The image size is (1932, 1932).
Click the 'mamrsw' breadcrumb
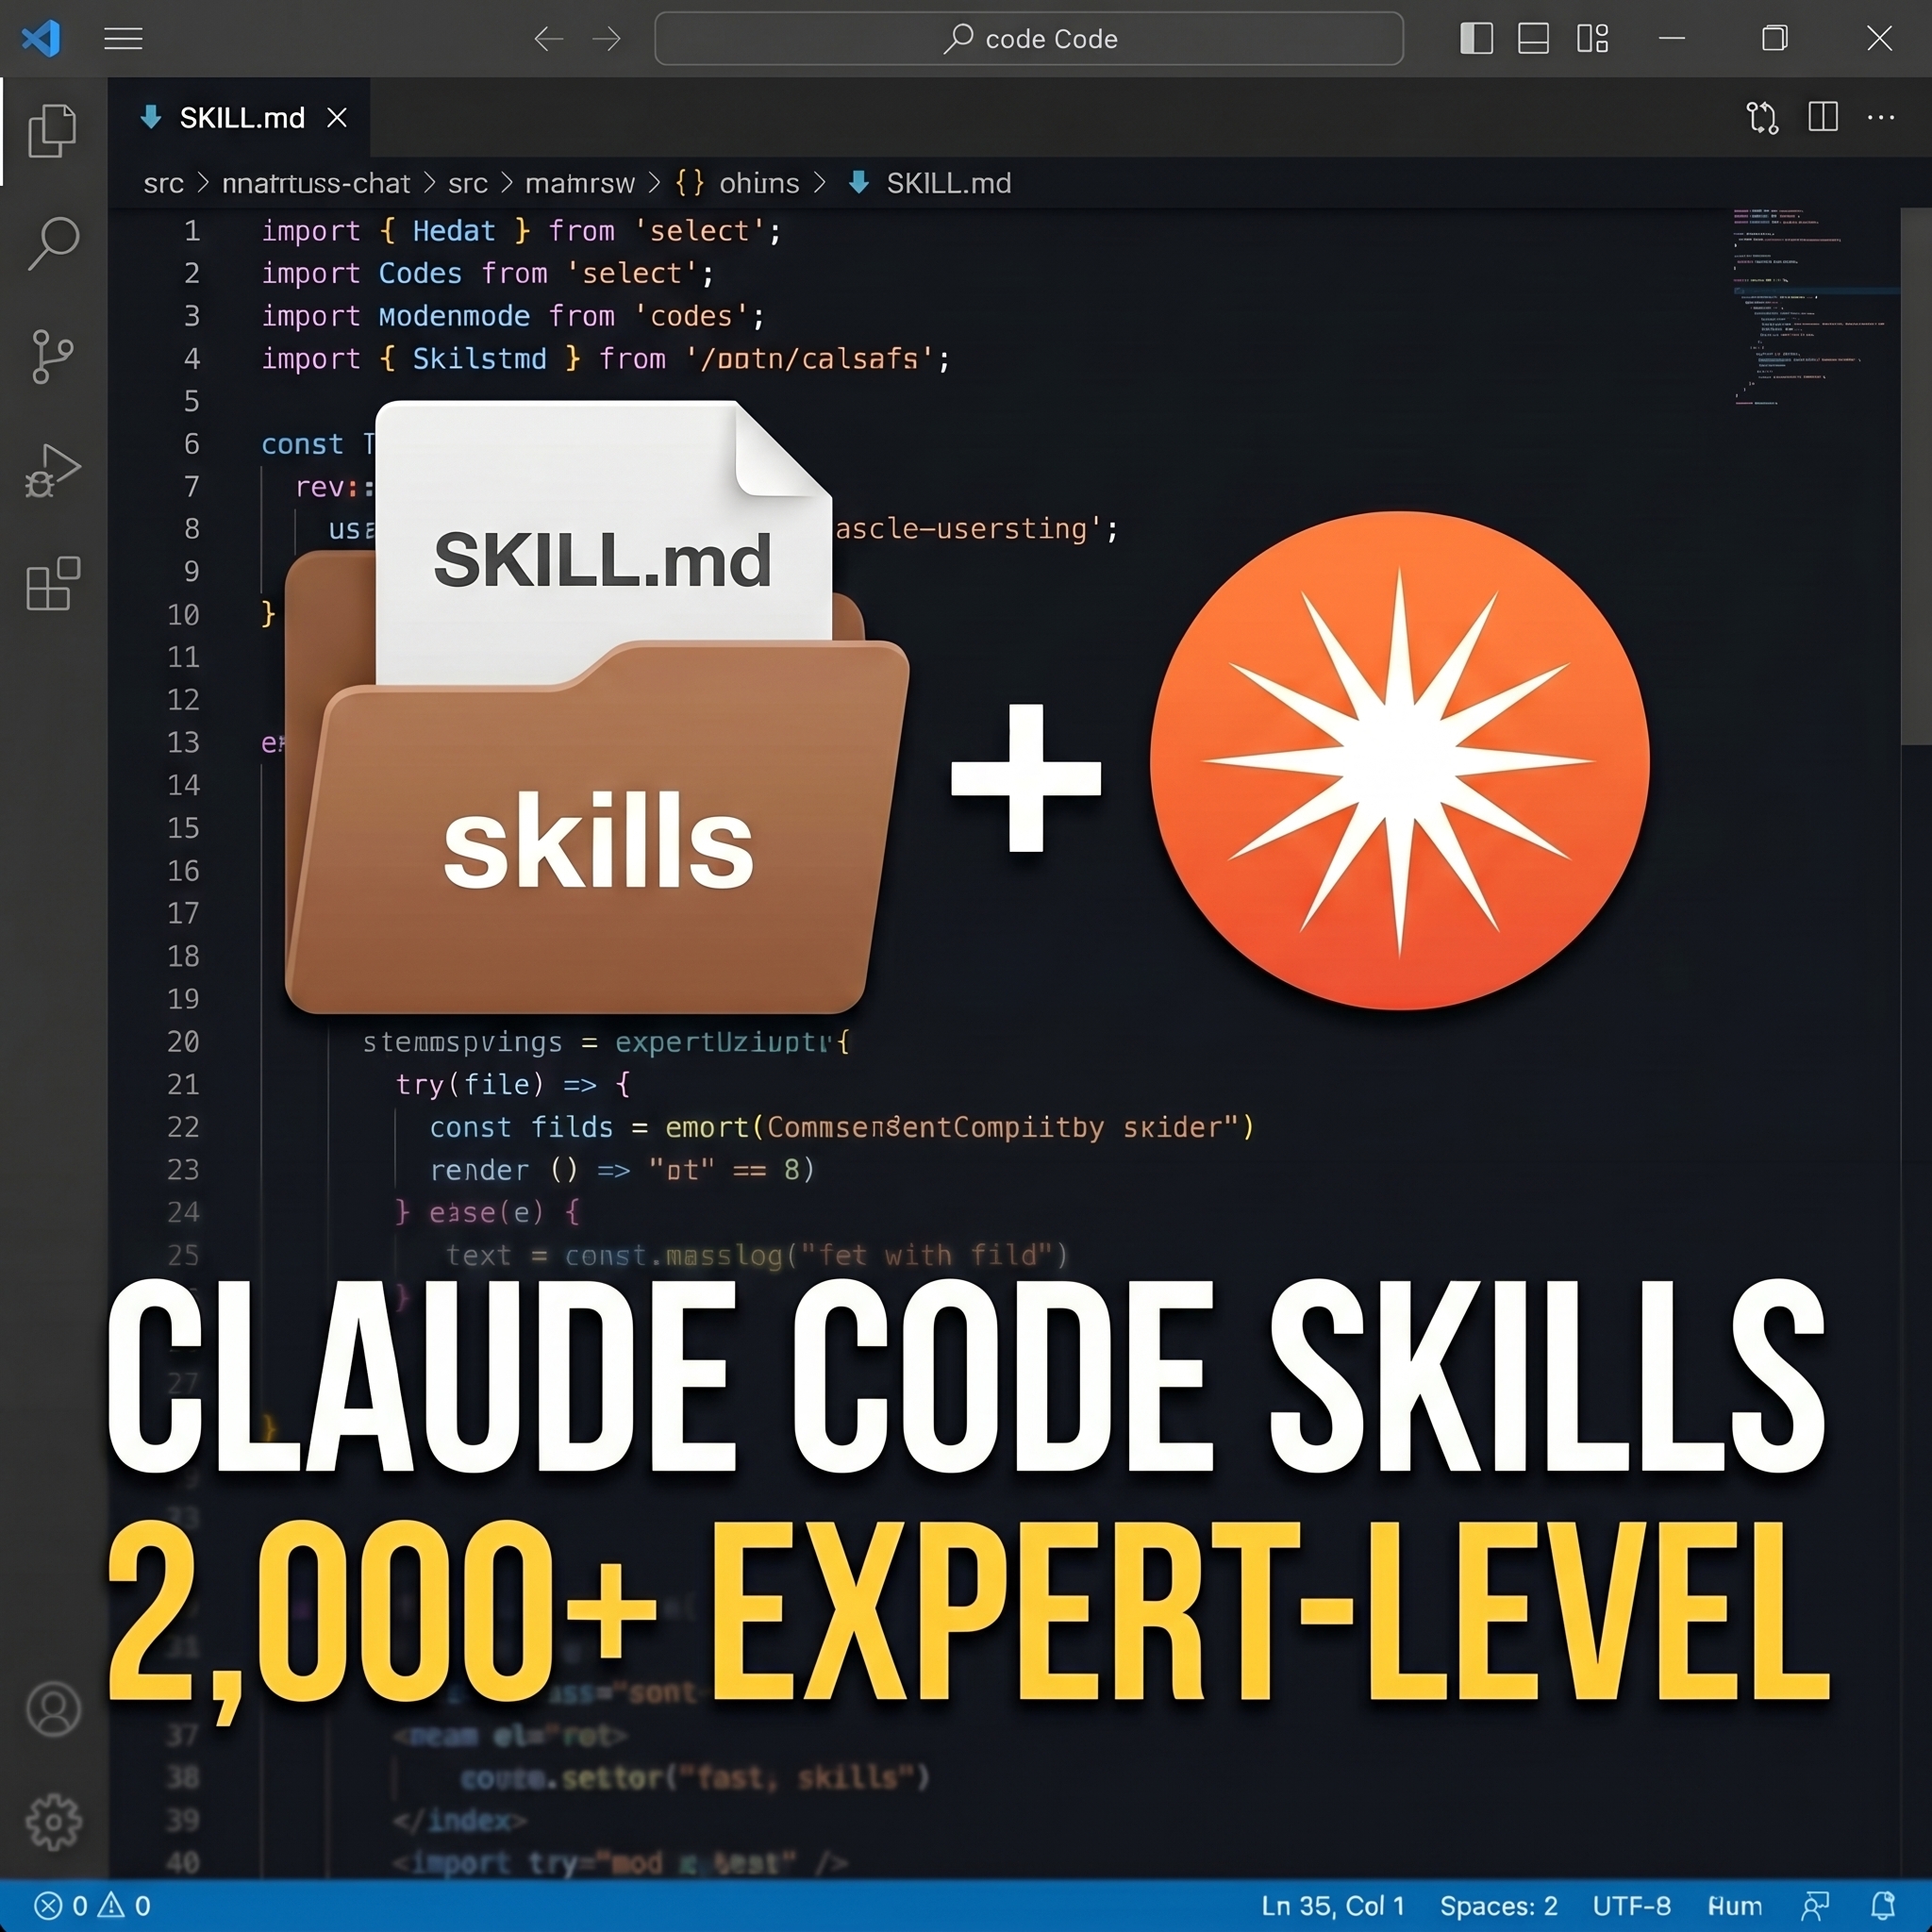(580, 183)
